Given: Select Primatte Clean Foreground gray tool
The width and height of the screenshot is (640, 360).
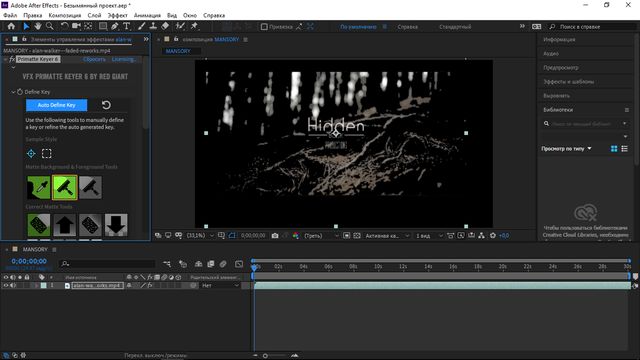Looking at the screenshot, I should pos(90,187).
